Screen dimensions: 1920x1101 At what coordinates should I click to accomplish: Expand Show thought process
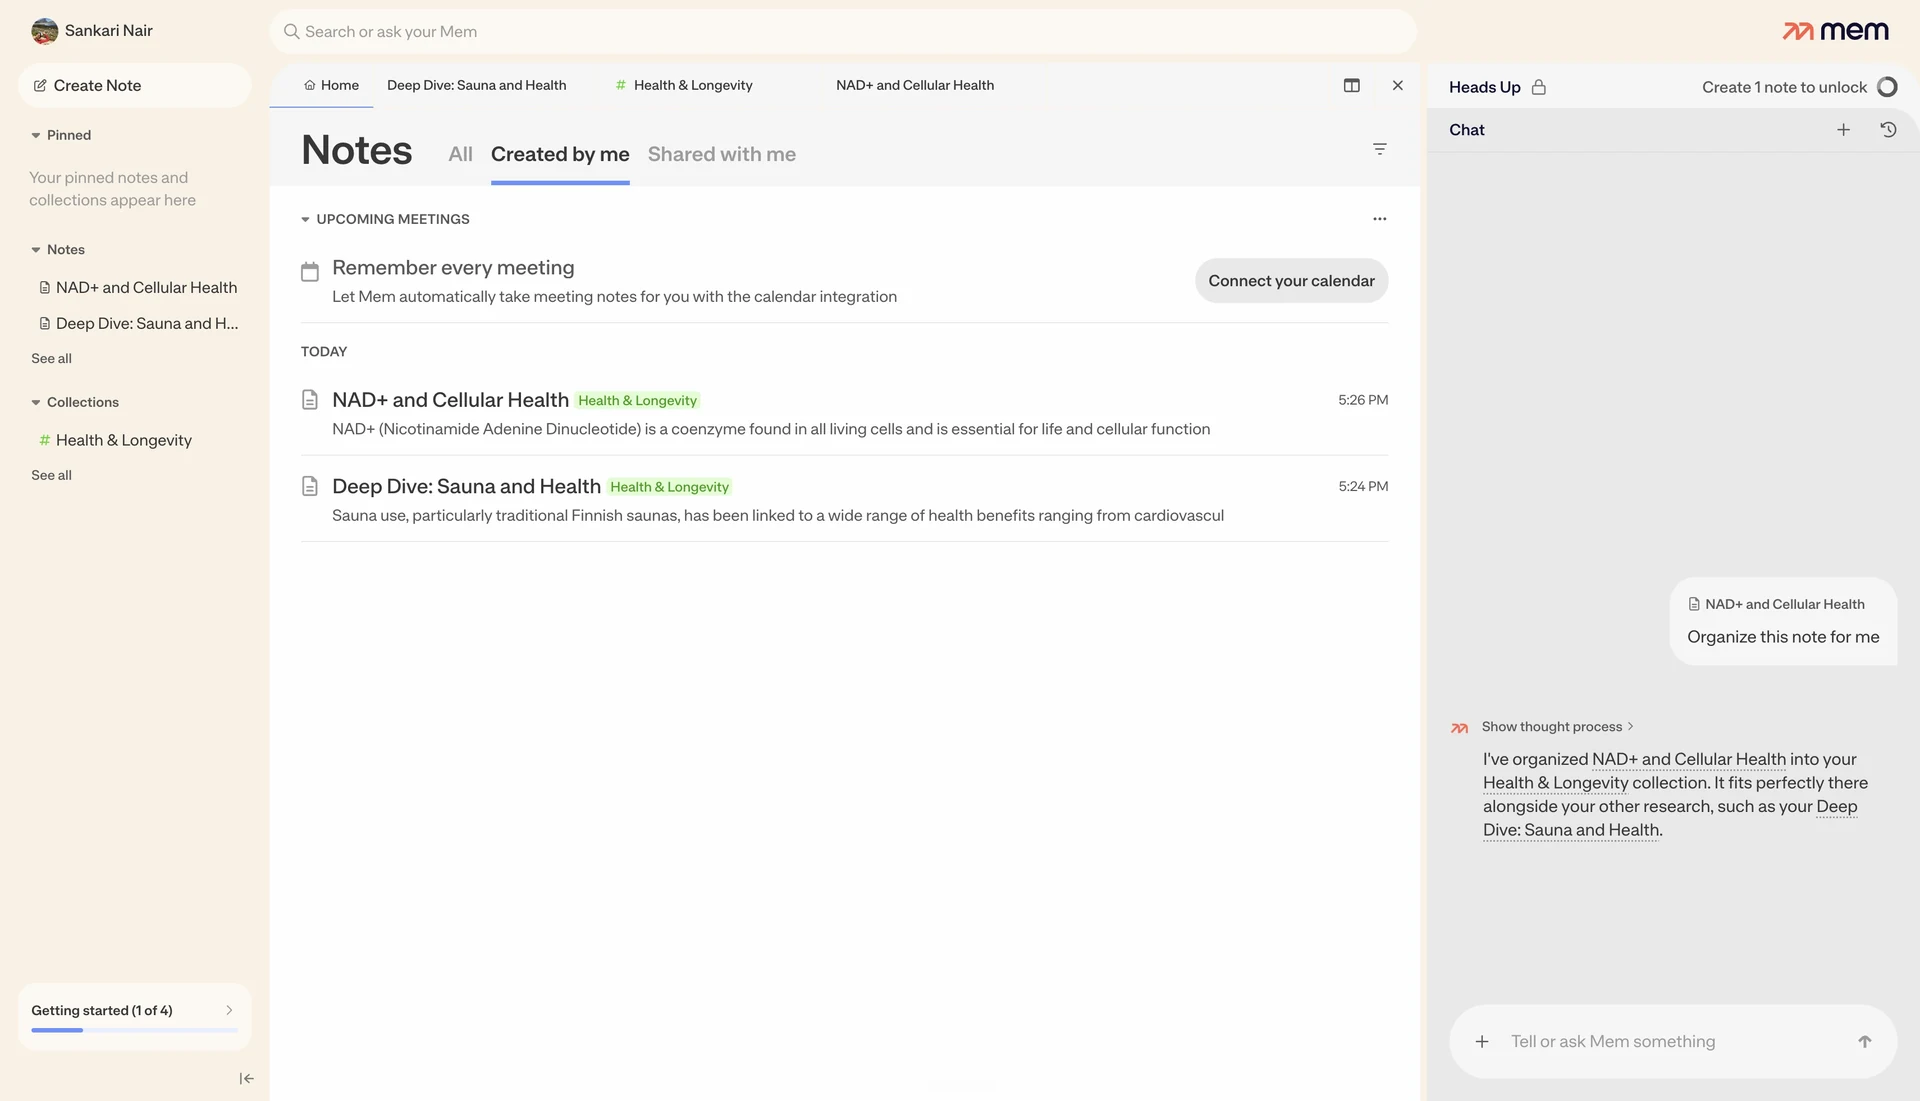coord(1557,727)
